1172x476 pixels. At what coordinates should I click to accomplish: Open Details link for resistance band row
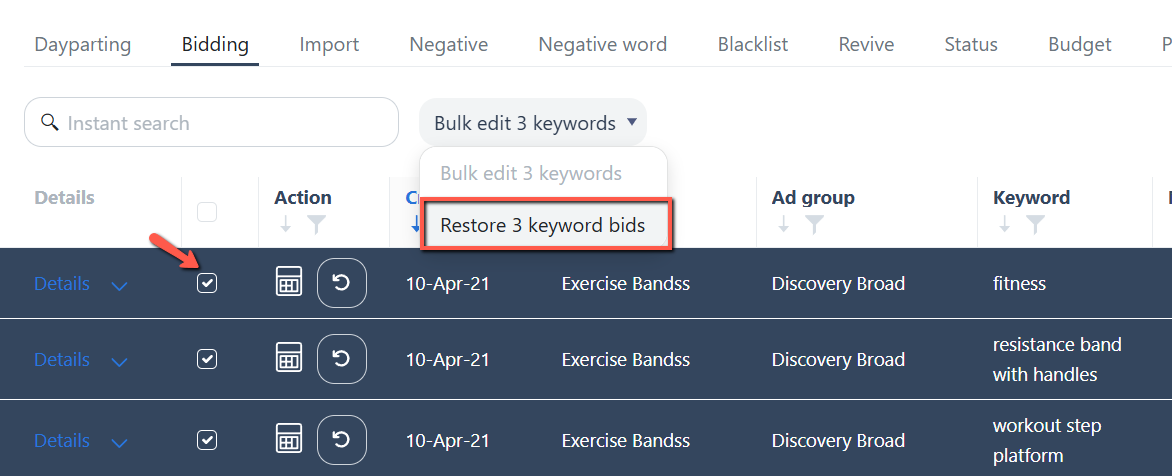click(x=62, y=359)
